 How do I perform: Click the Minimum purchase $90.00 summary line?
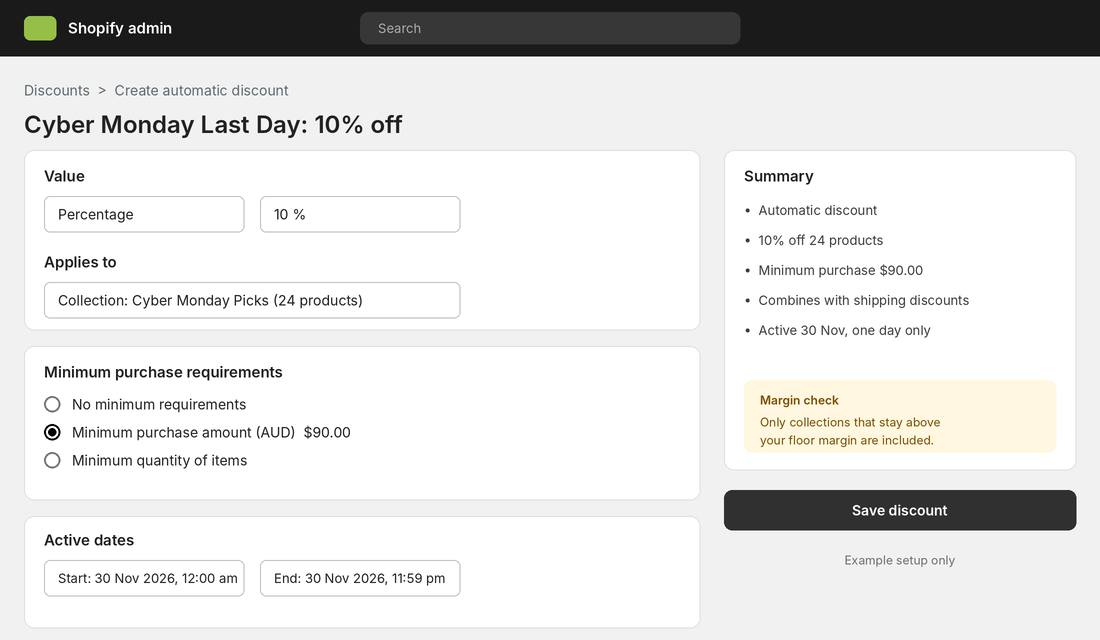coord(840,270)
